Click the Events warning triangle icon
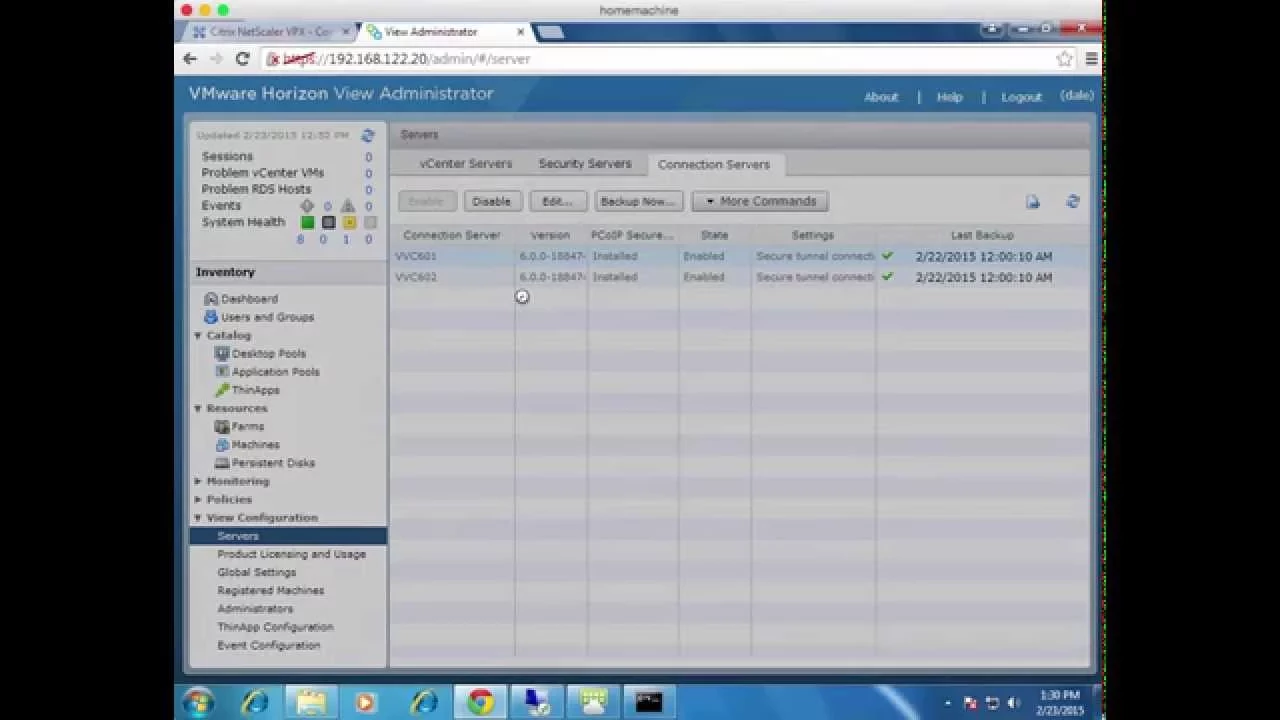Viewport: 1280px width, 720px height. pos(348,206)
